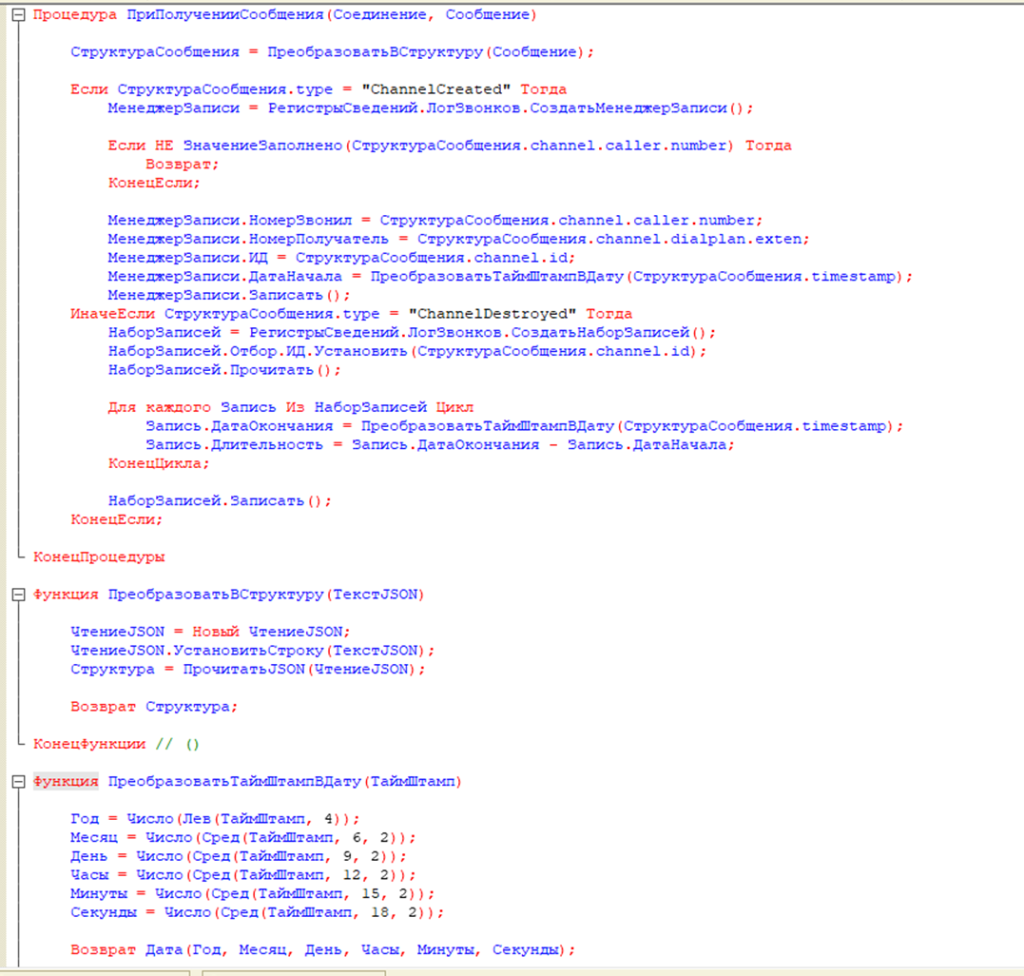Viewport: 1024px width, 976px height.
Task: Click the НаборЗаписей.Записать() line
Action: (219, 500)
